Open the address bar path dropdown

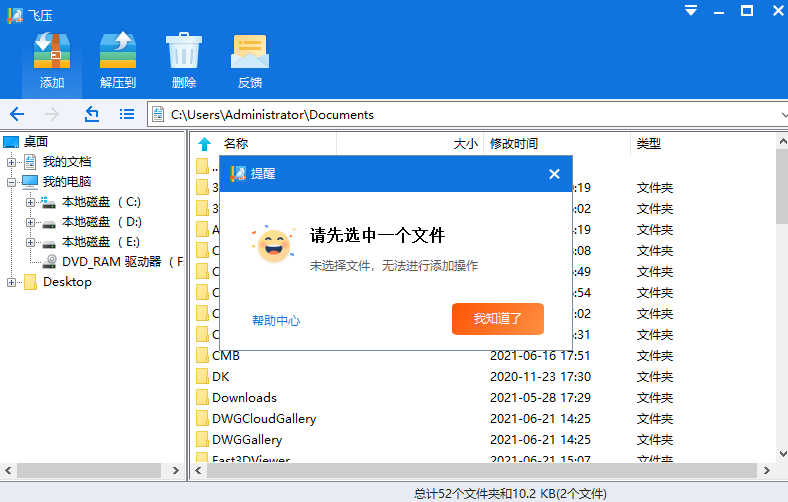[783, 115]
